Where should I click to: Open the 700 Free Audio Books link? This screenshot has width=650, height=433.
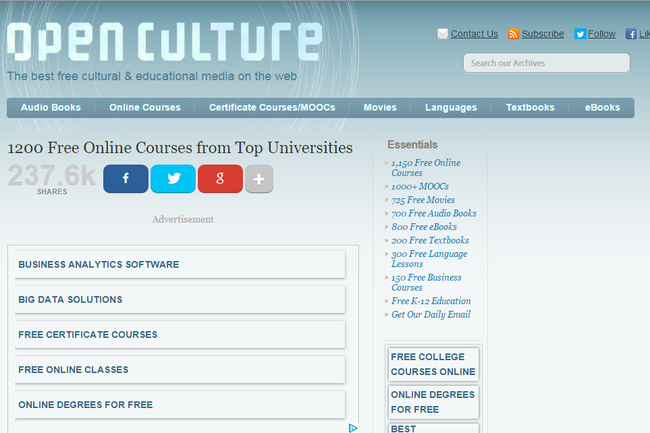tap(434, 213)
